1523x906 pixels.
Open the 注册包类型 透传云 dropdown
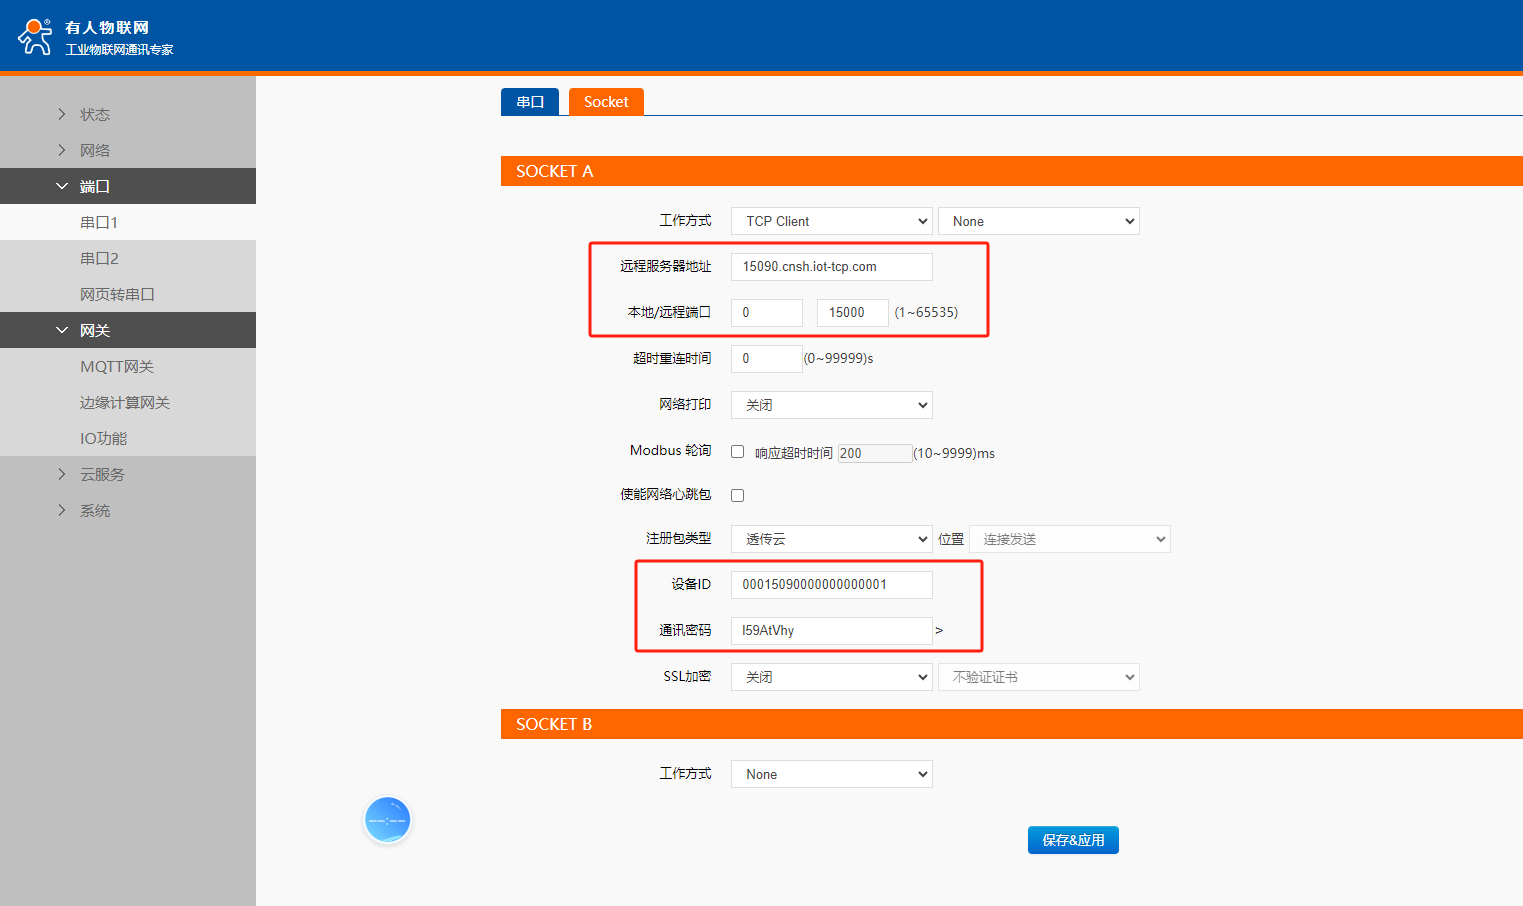[x=831, y=539]
